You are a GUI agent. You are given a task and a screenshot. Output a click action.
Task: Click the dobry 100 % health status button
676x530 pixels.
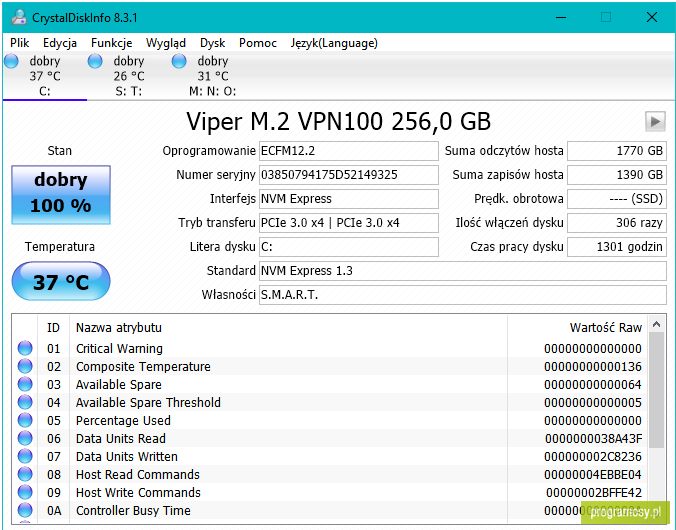point(61,194)
